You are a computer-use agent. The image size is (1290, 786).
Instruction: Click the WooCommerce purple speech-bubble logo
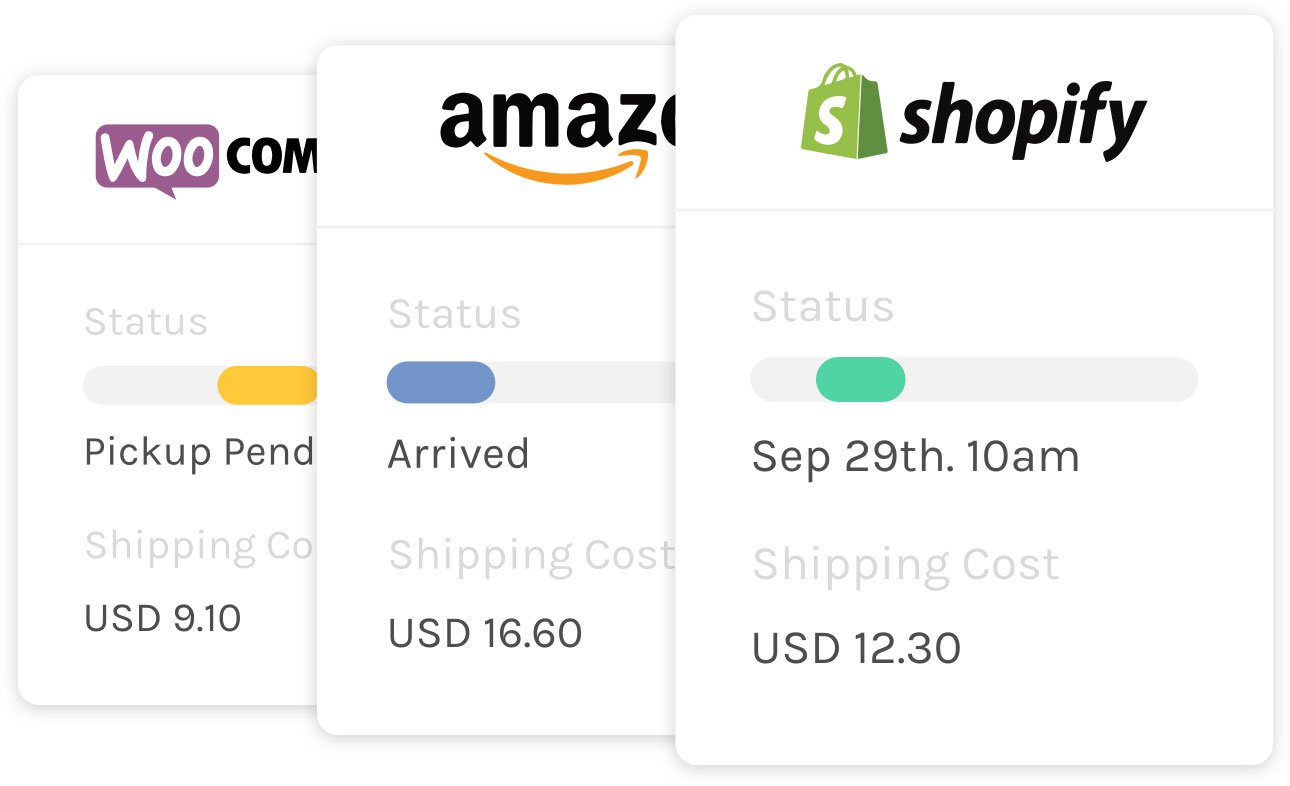[x=158, y=158]
